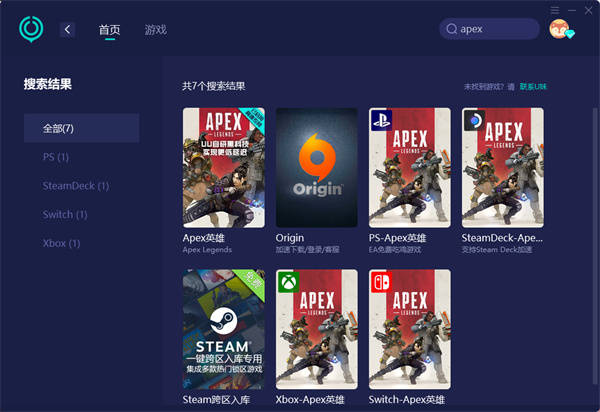This screenshot has height=412, width=600.
Task: Filter results by PS (1)
Action: [x=56, y=157]
